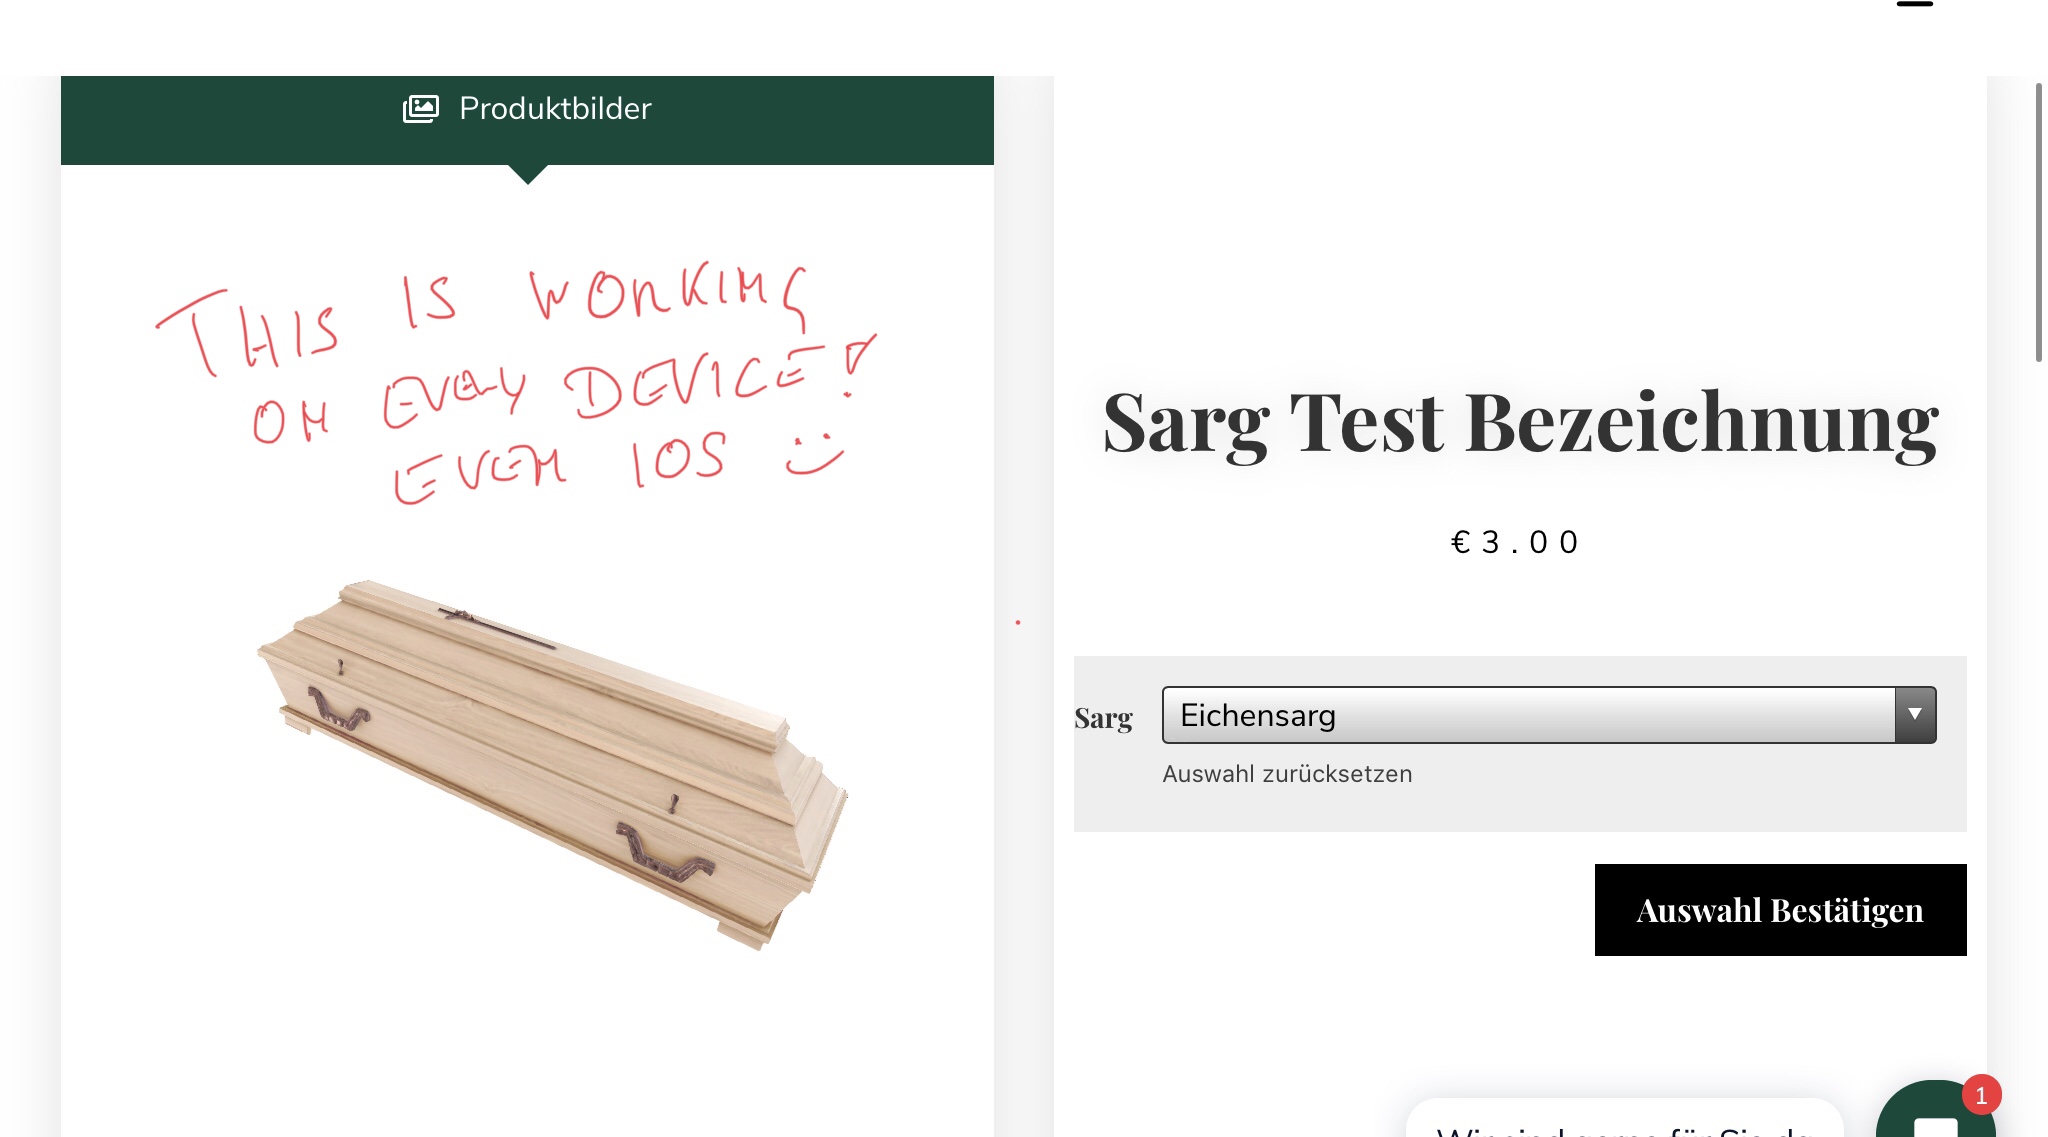Click the pointer triangle under Produktbilder
Image resolution: width=2048 pixels, height=1137 pixels.
[x=528, y=175]
